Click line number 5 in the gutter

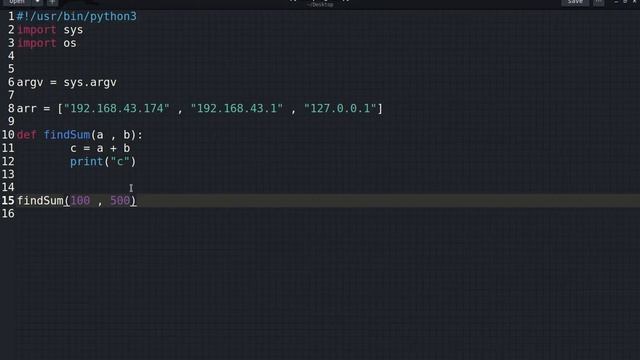tap(11, 69)
